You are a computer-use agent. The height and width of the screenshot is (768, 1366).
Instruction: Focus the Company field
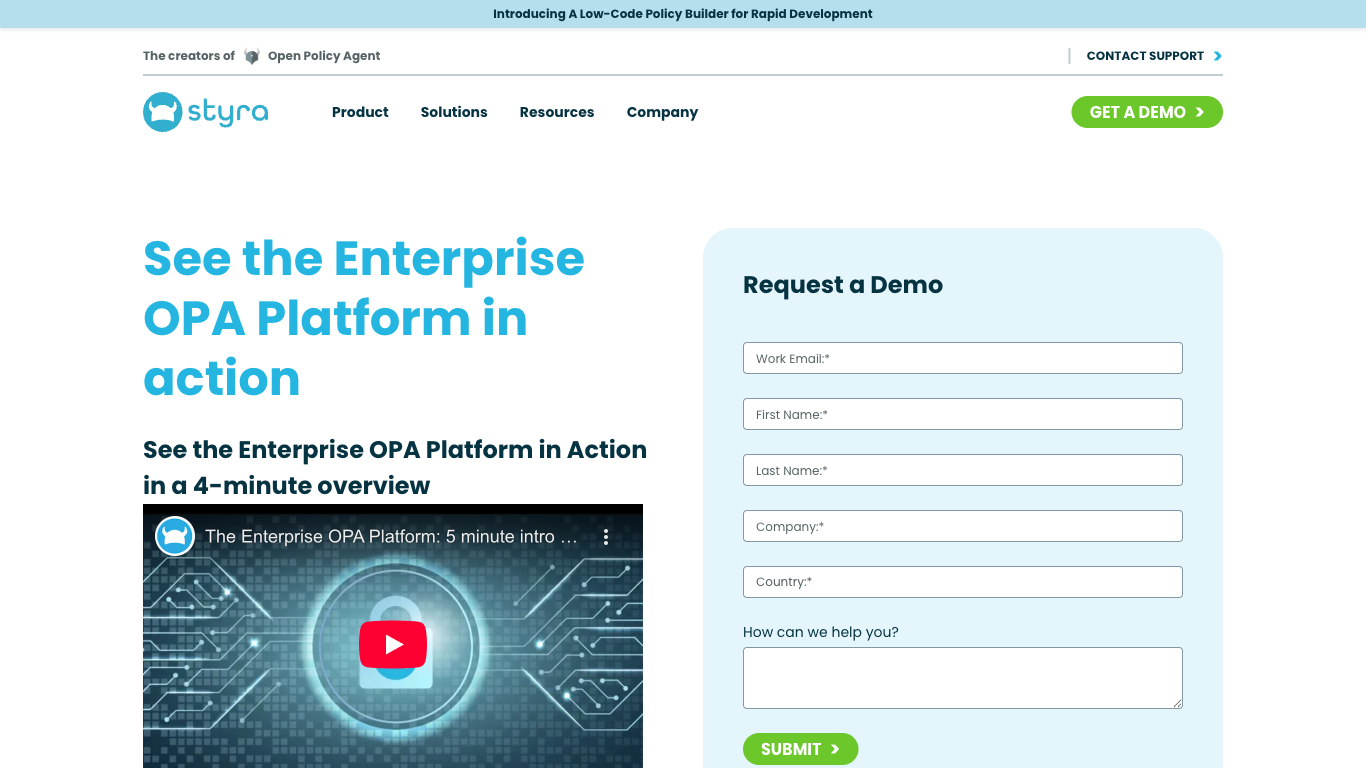[963, 526]
